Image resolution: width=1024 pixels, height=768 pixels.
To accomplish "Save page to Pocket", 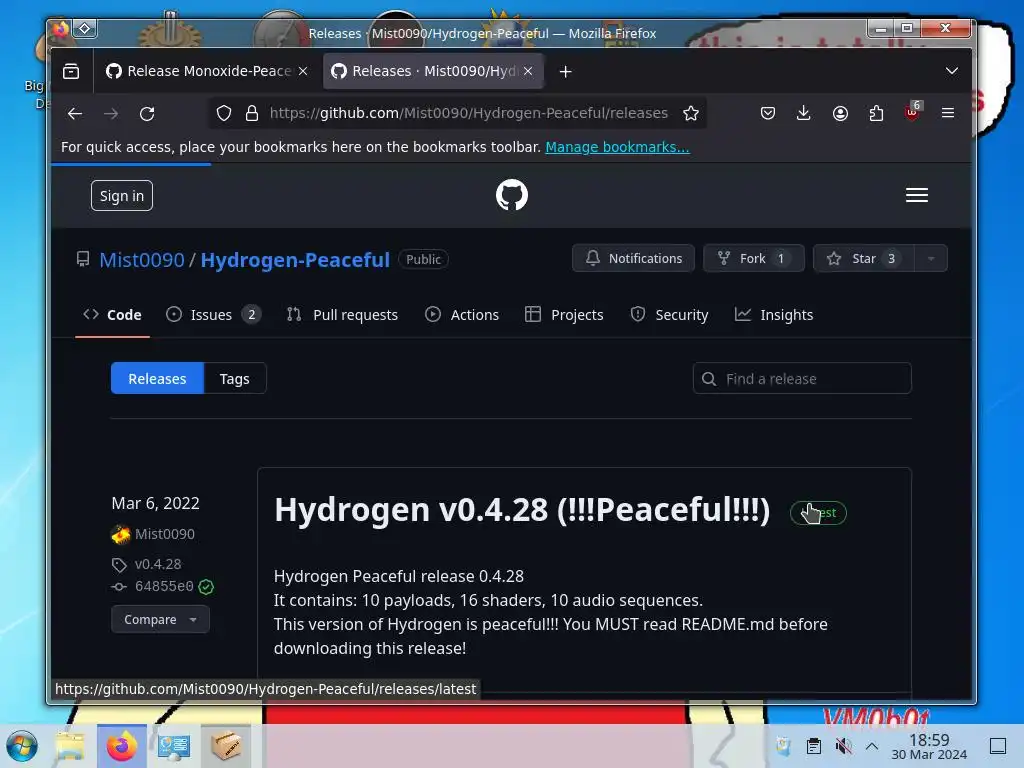I will (767, 114).
